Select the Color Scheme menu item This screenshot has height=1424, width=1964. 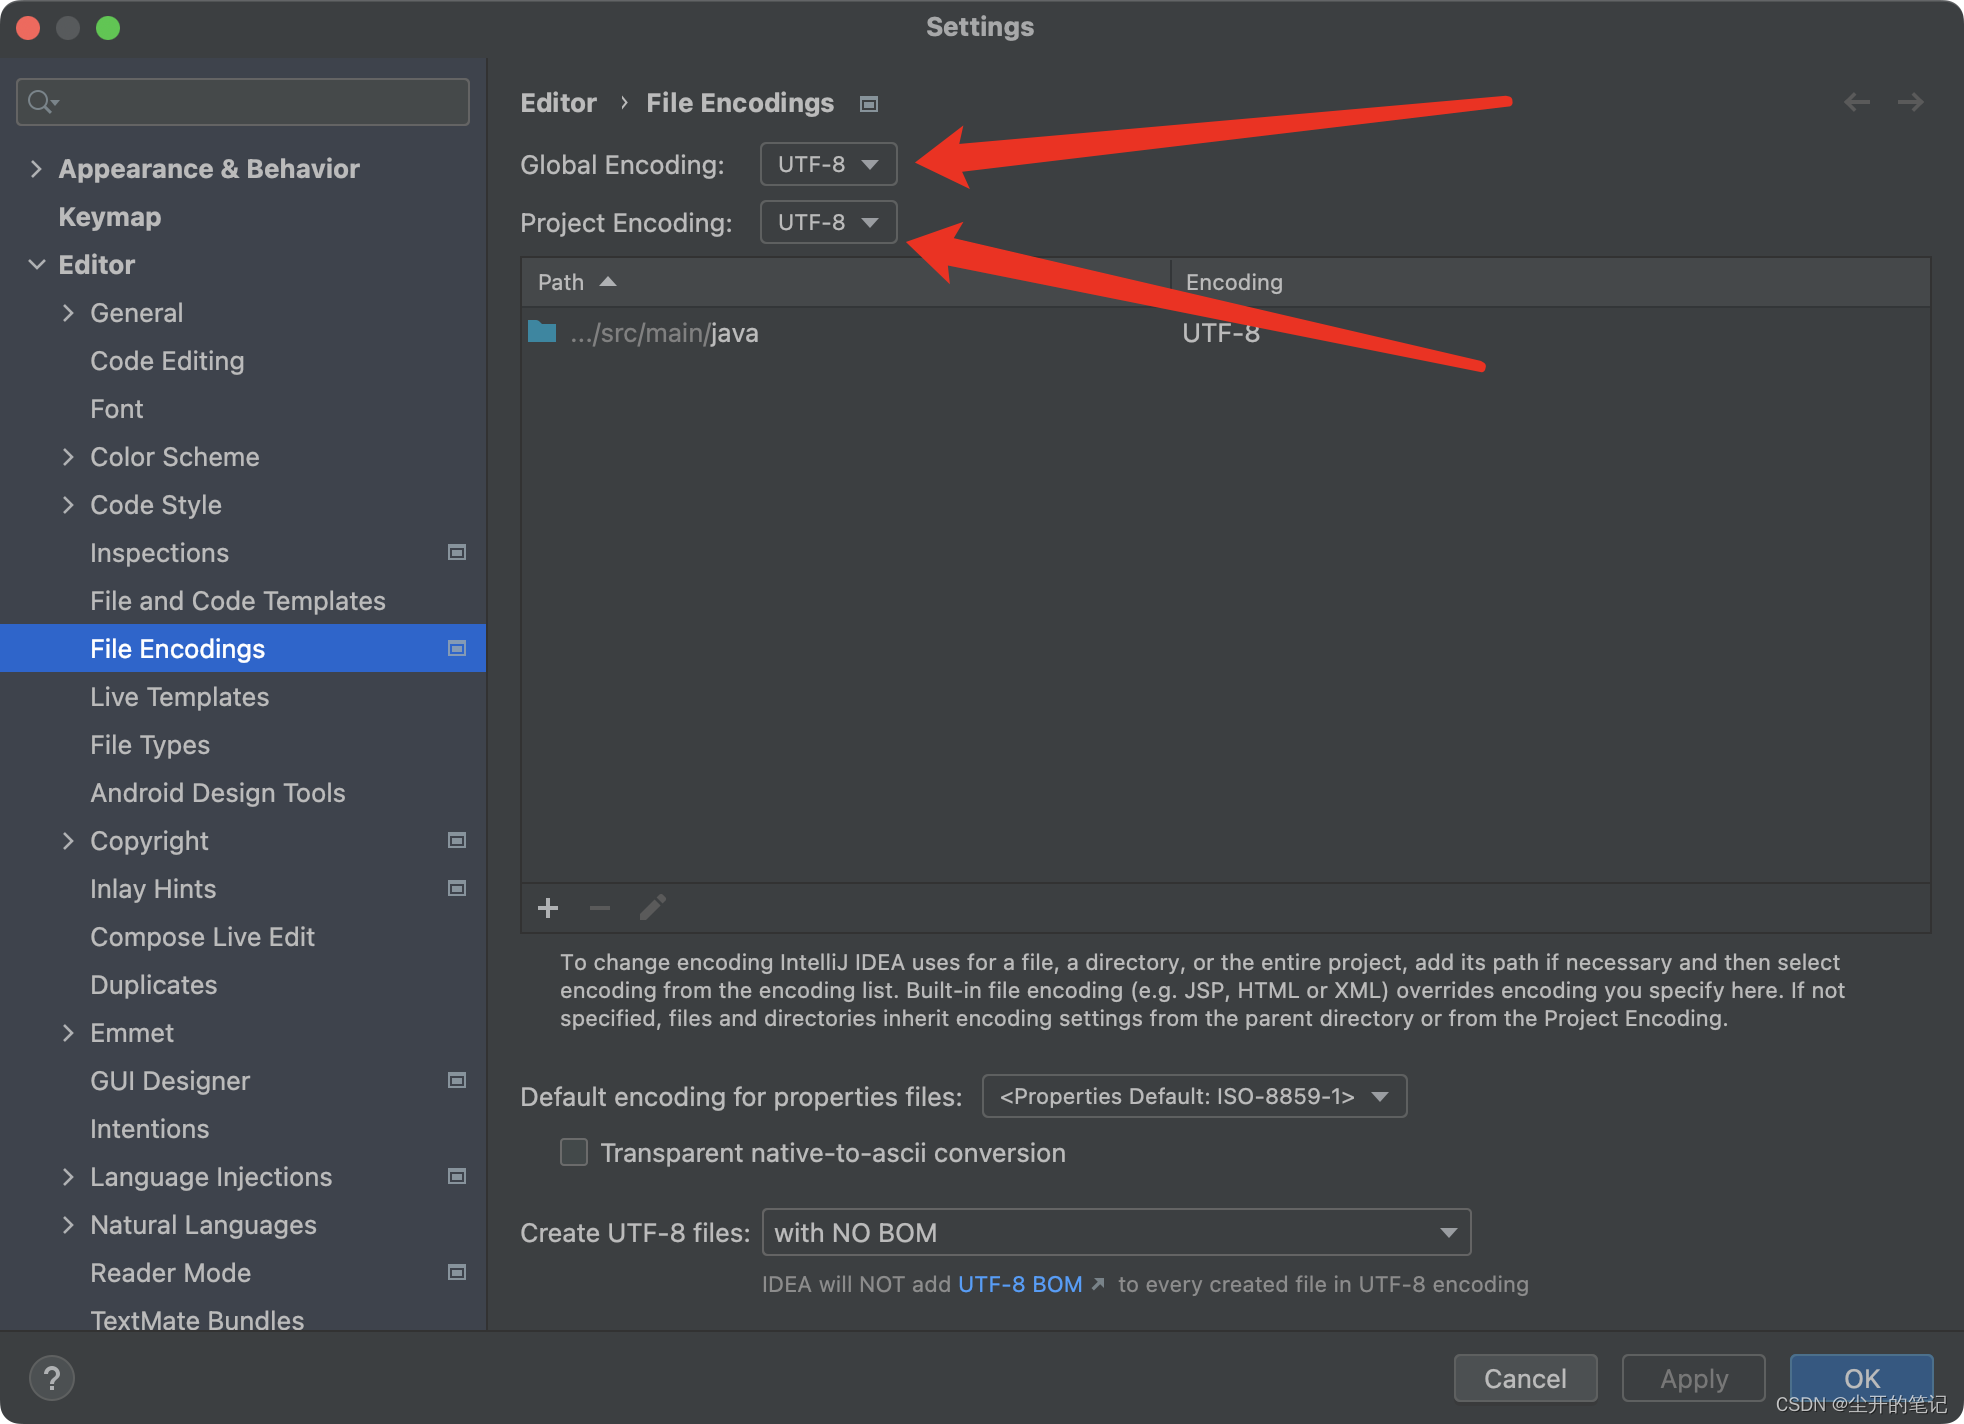[x=172, y=456]
